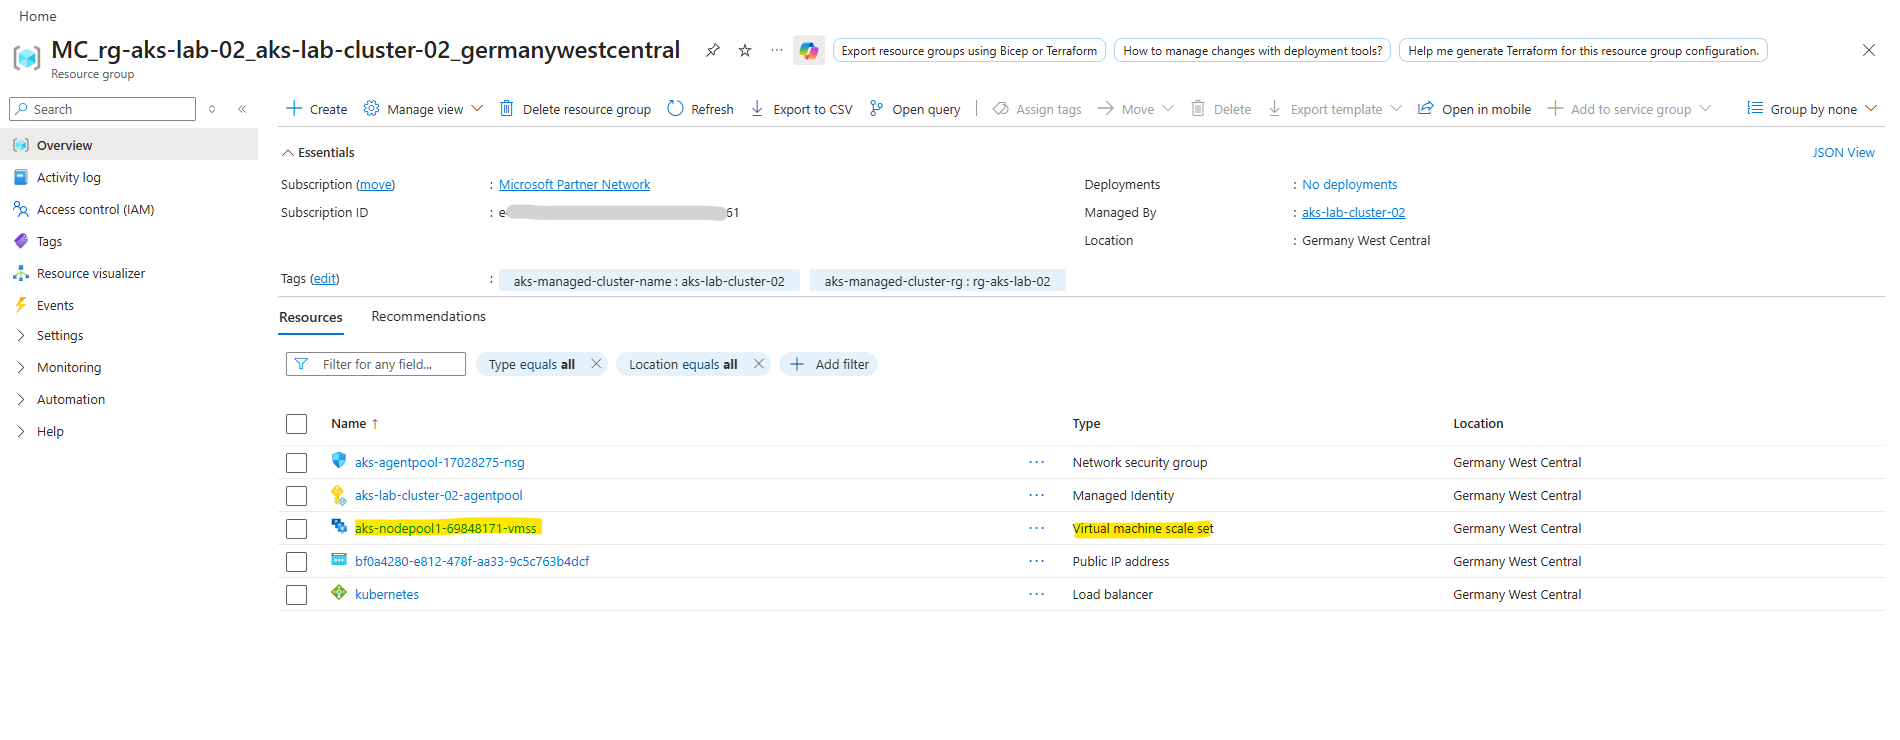Click the Refresh toolbar icon
The width and height of the screenshot is (1900, 740).
(x=700, y=109)
